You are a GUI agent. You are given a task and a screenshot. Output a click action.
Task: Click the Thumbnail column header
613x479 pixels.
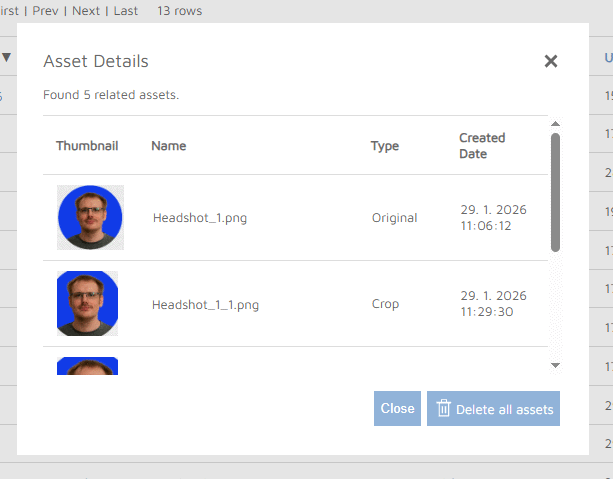coord(87,146)
